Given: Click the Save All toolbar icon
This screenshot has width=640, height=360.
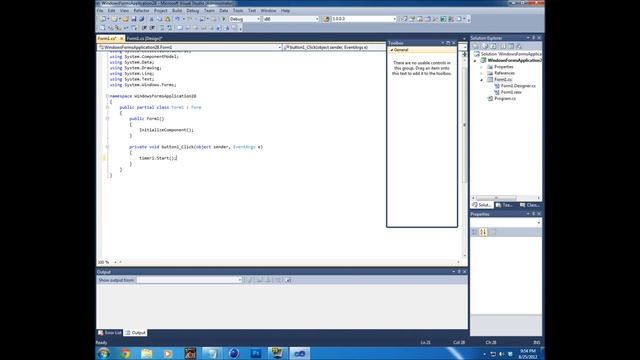Looking at the screenshot, I should (x=141, y=19).
